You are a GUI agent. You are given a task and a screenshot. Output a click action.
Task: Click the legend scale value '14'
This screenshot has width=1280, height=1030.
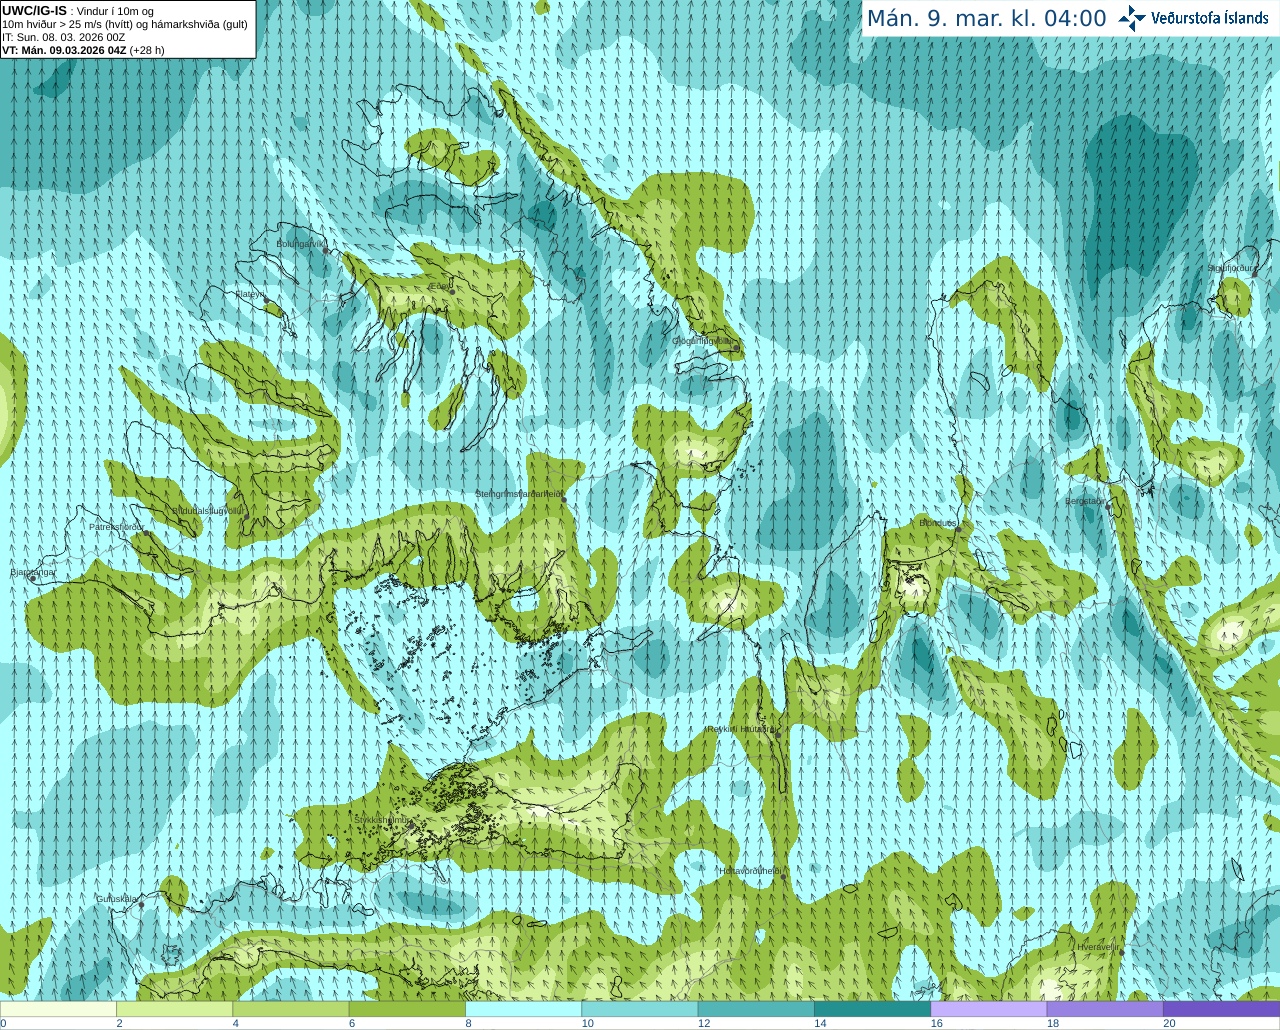tap(820, 1023)
